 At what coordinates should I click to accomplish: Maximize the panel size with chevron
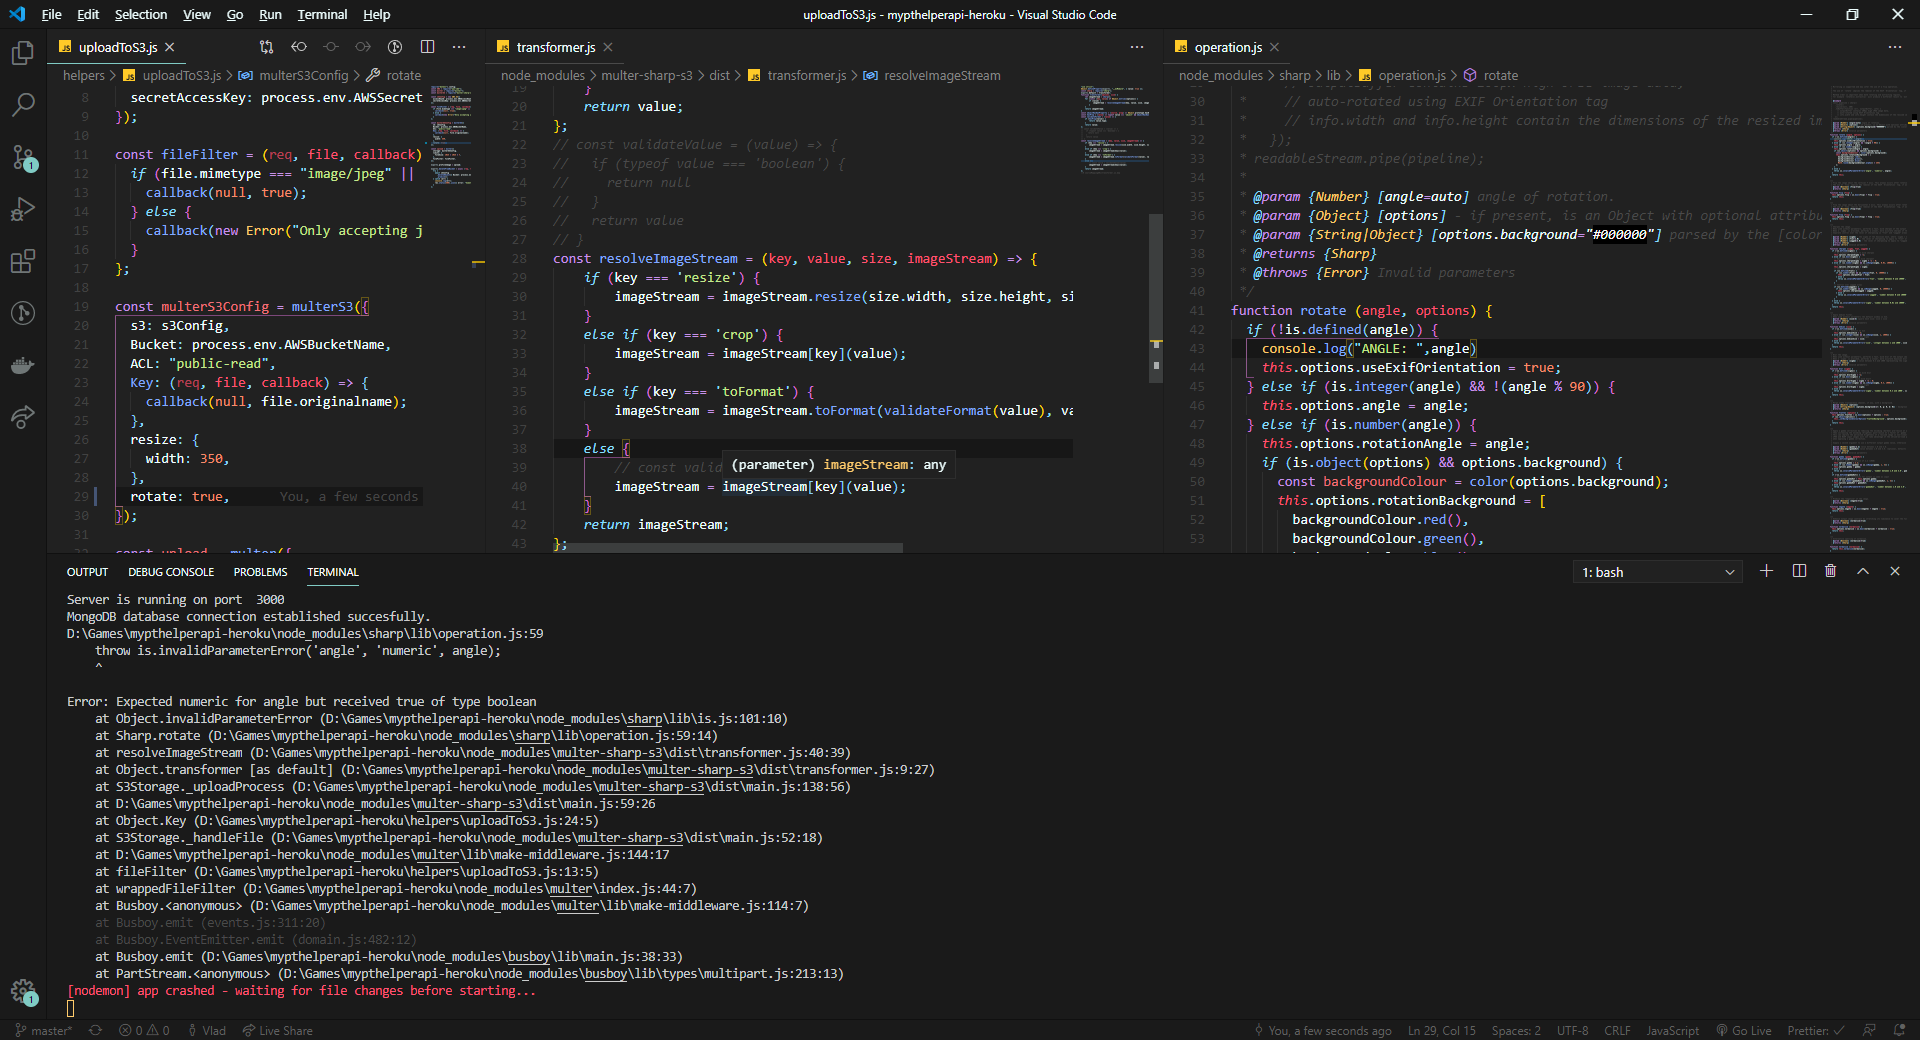coord(1863,571)
